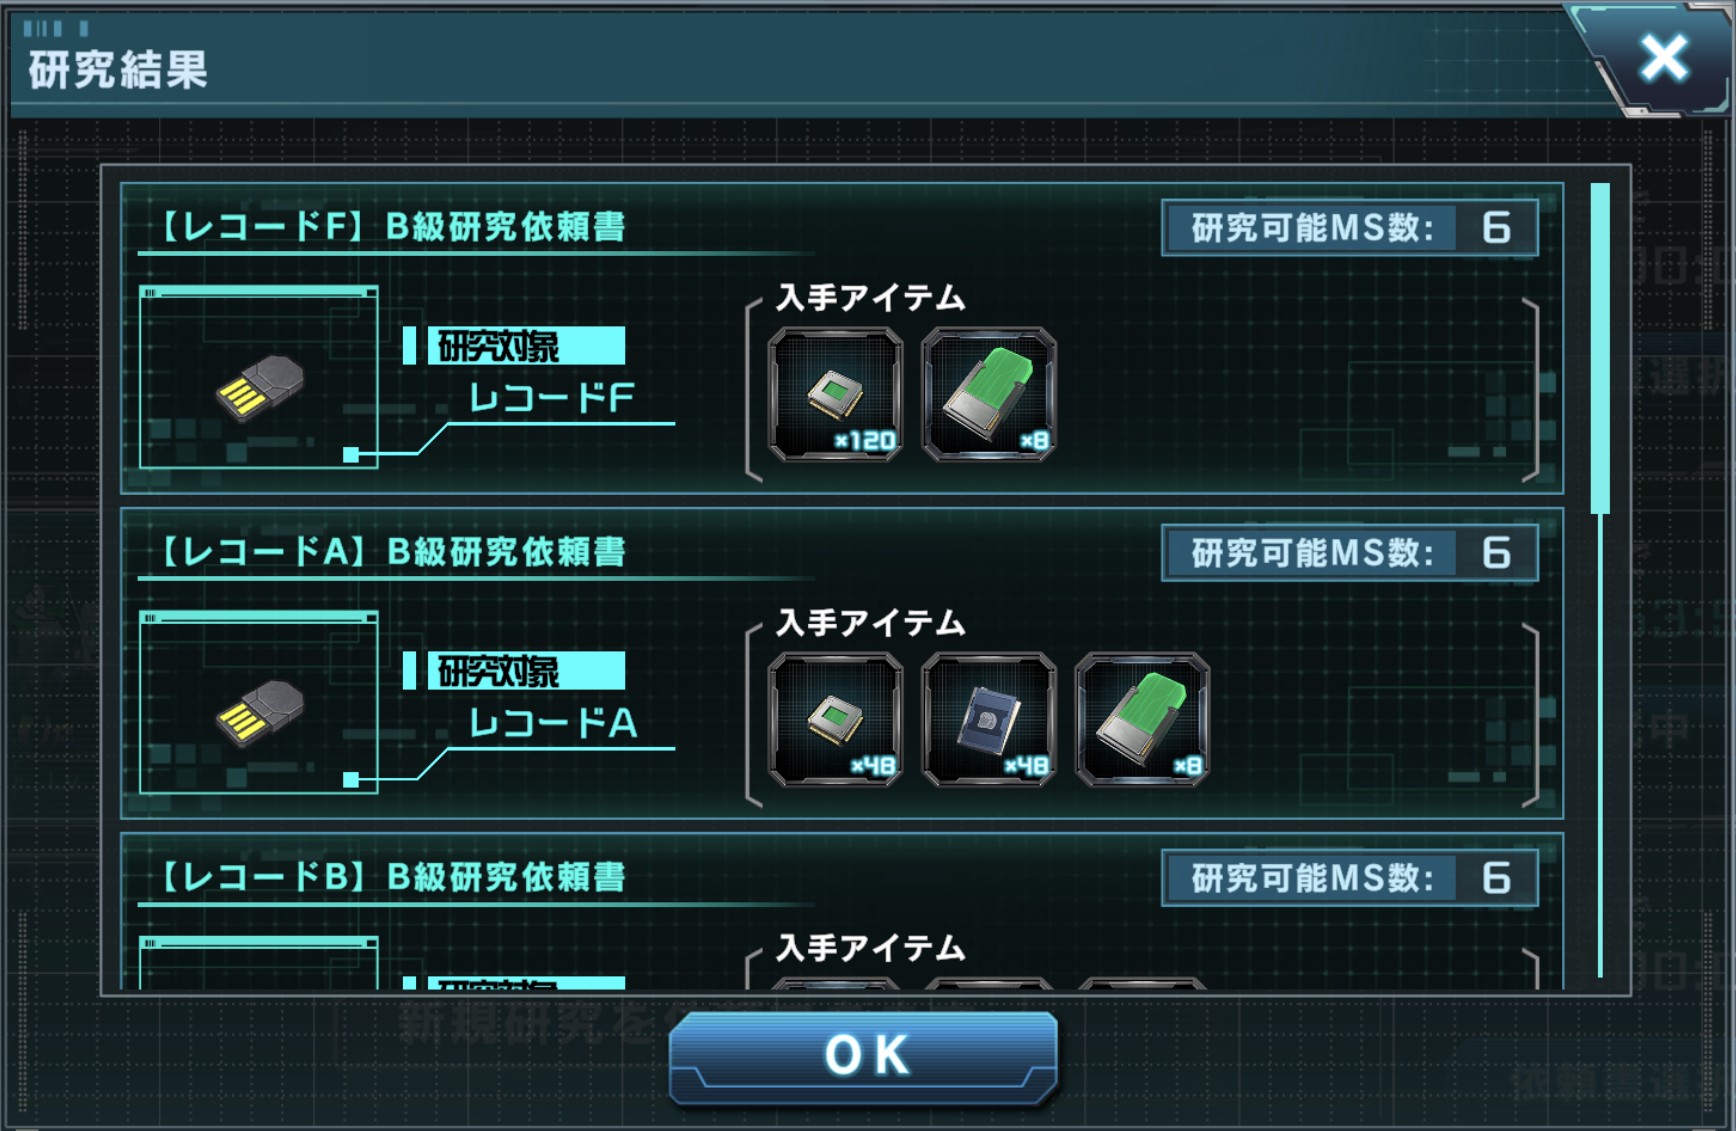This screenshot has width=1736, height=1131.
Task: Select the x8 green memory card in Record F
Action: coord(988,394)
